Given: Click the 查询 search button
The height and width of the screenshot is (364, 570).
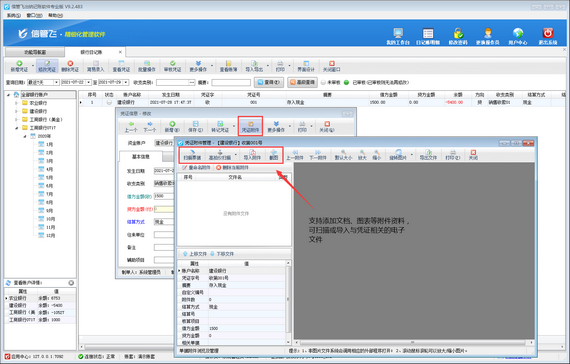Looking at the screenshot, I should [268, 83].
